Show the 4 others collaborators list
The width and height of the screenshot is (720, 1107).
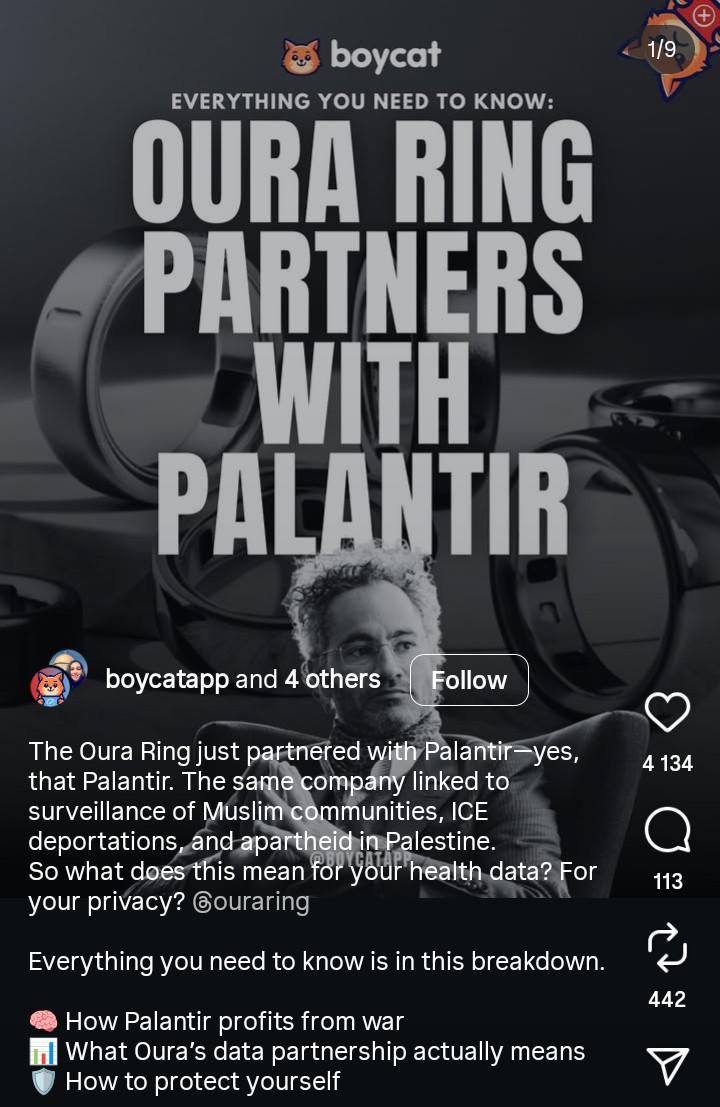coord(332,679)
